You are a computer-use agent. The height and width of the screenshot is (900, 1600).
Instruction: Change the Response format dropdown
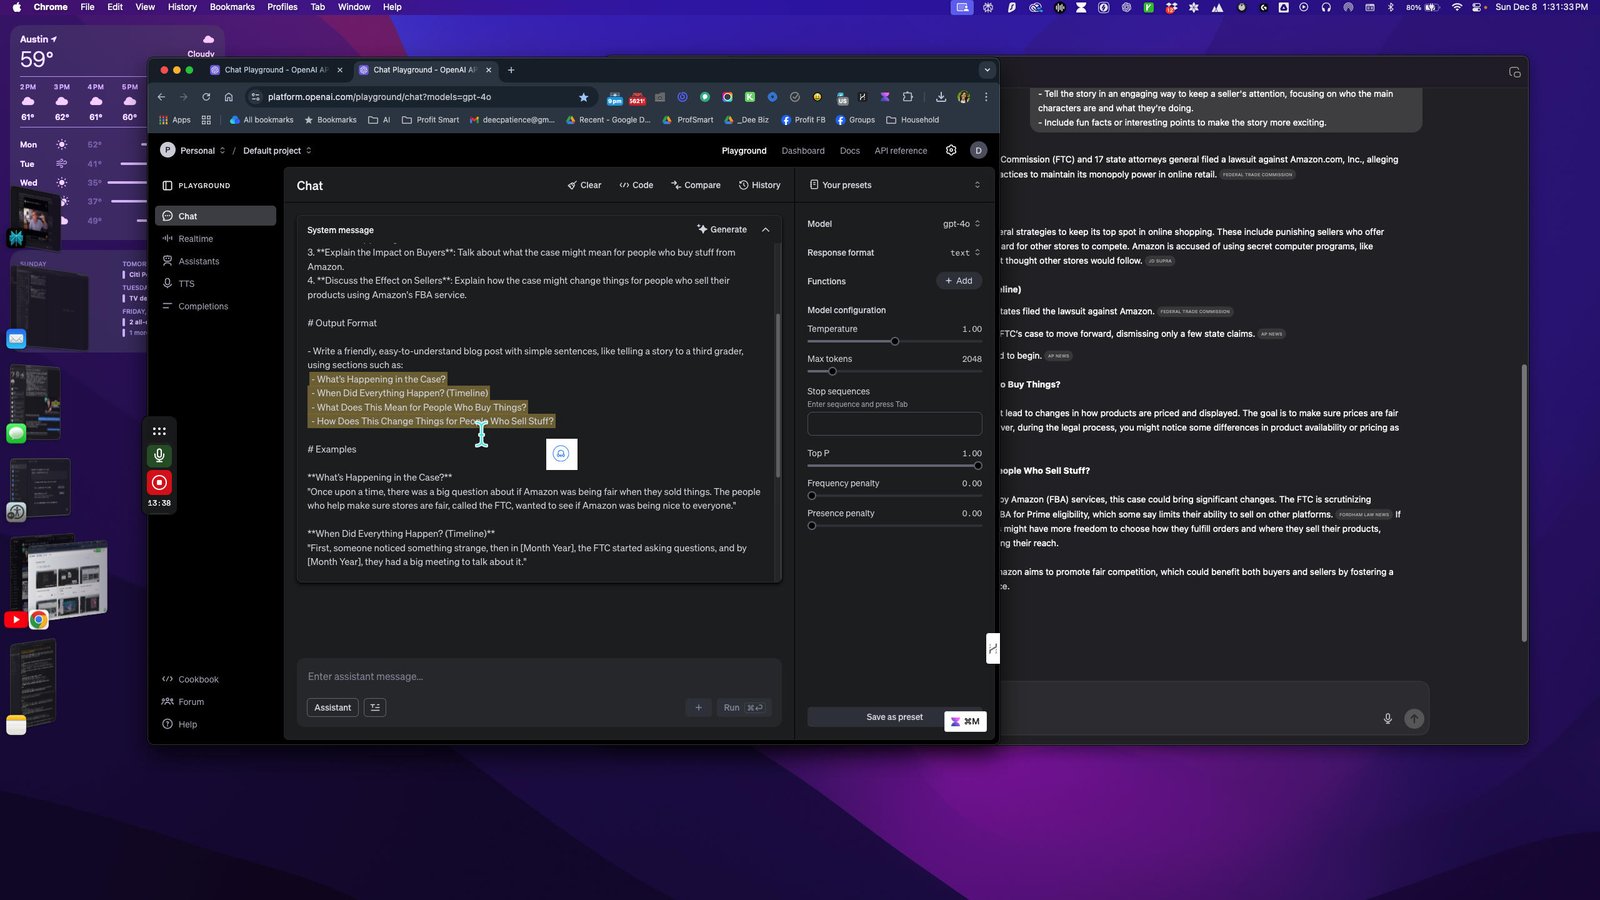pyautogui.click(x=965, y=253)
